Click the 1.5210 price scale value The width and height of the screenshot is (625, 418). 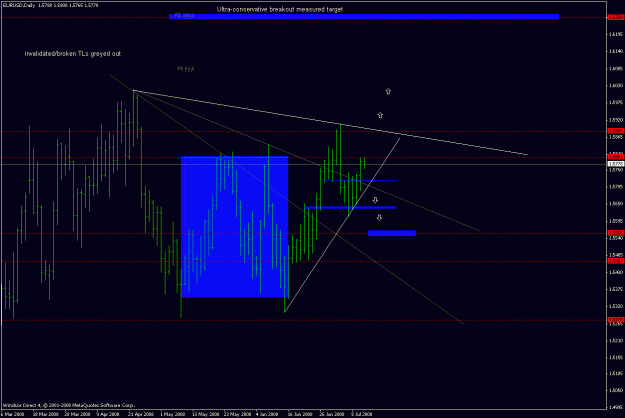(616, 341)
